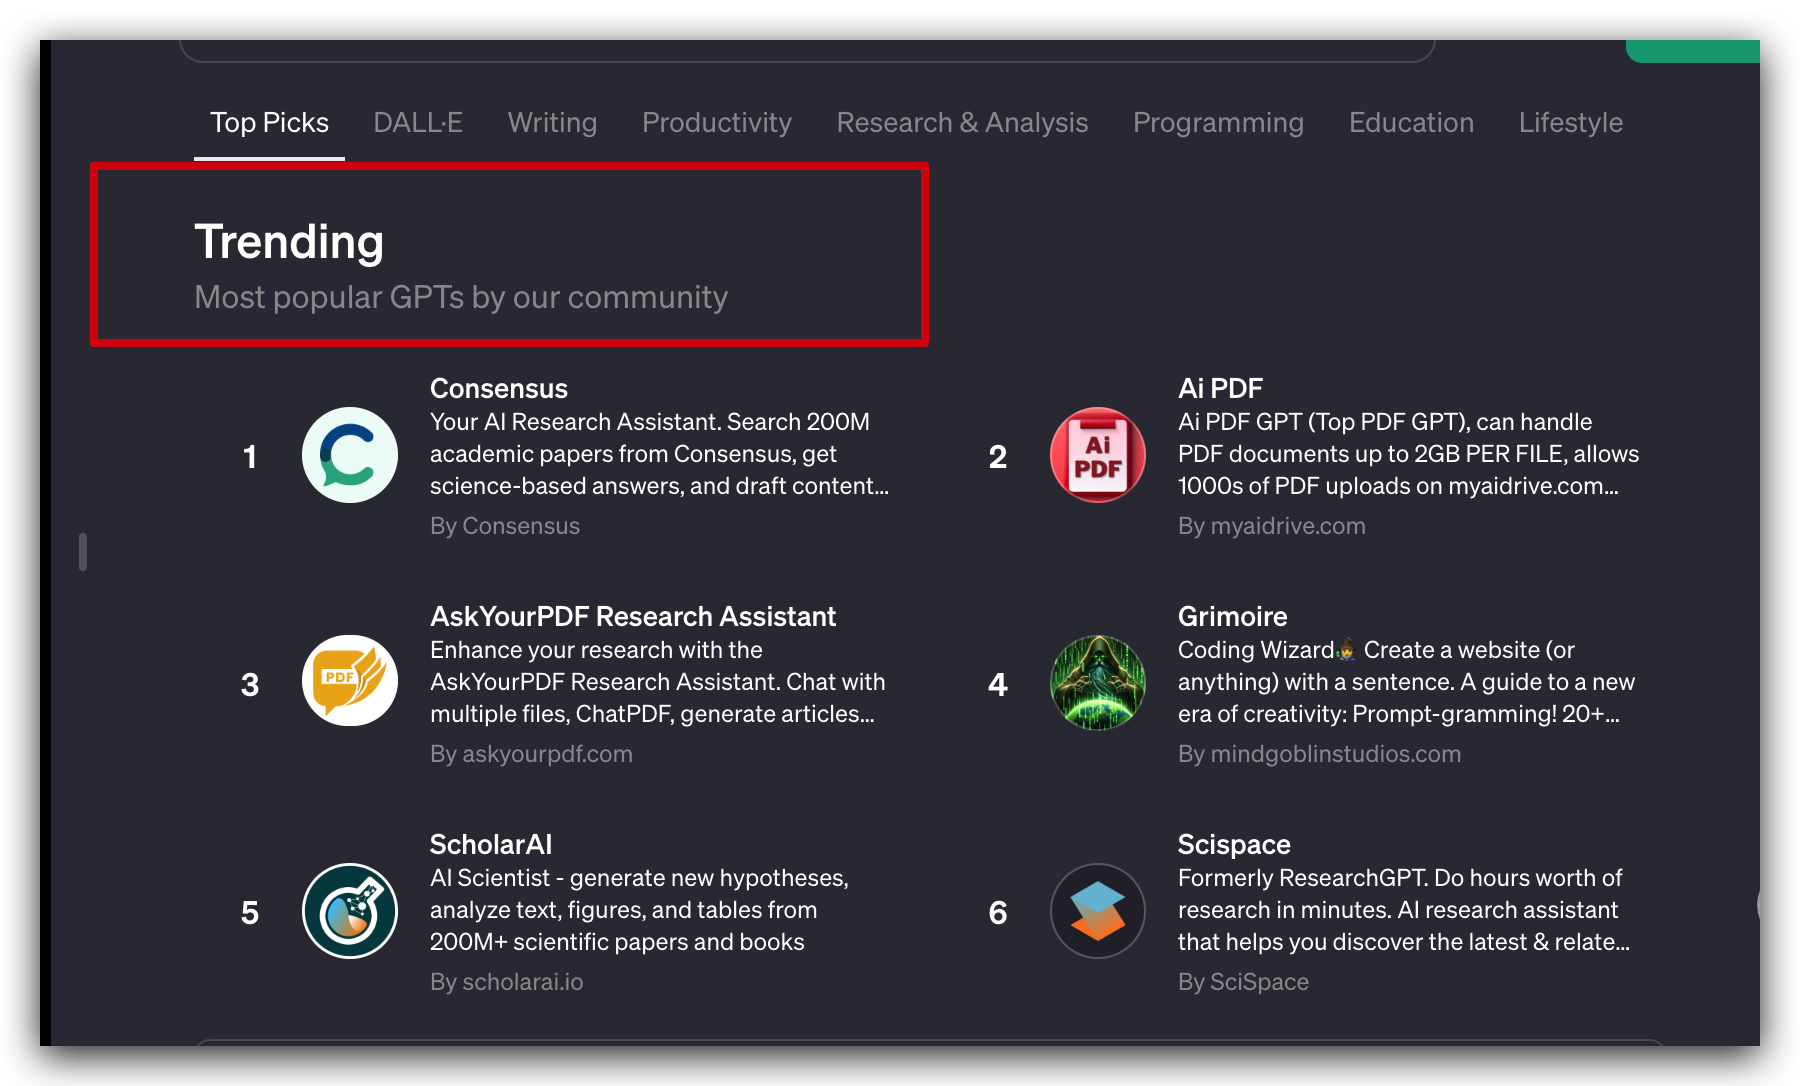Click the sidebar handle on the left edge
Image resolution: width=1800 pixels, height=1086 pixels.
tap(83, 552)
